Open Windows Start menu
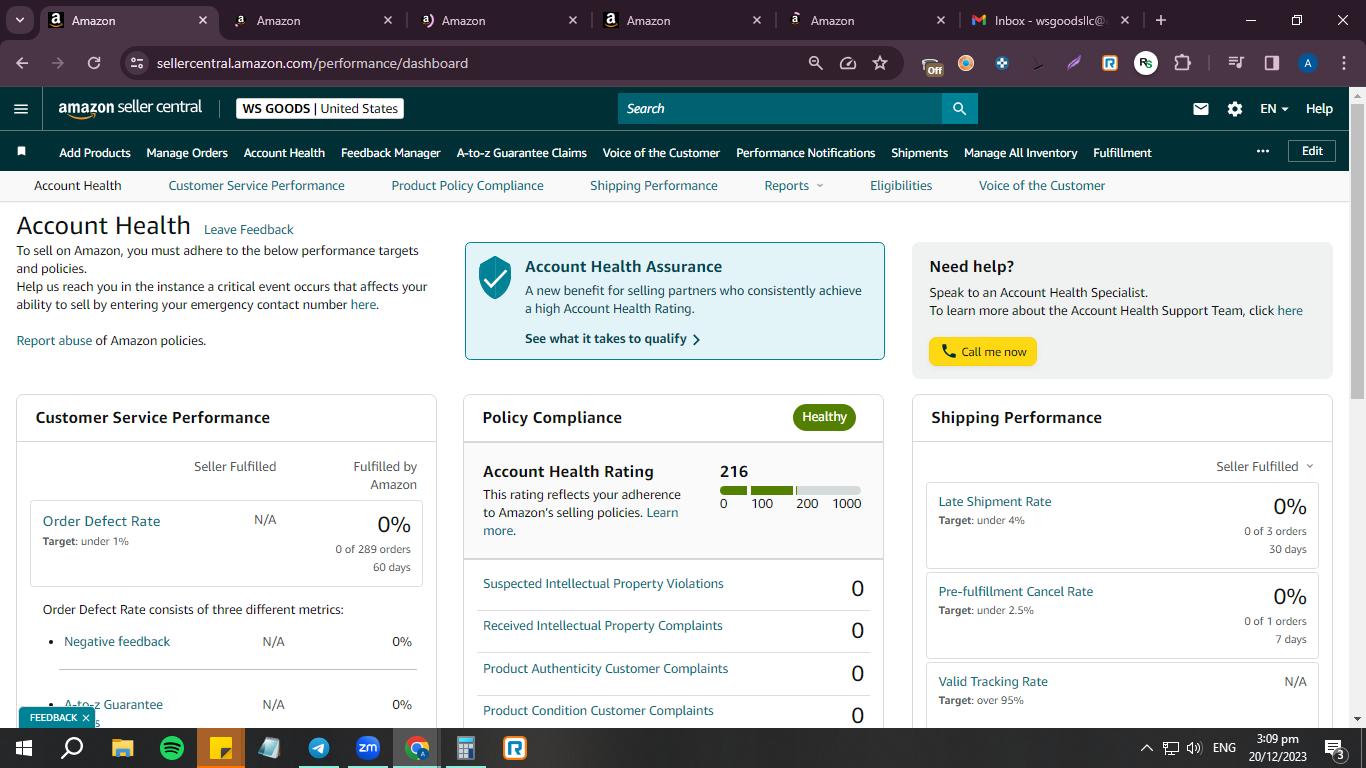 23,748
